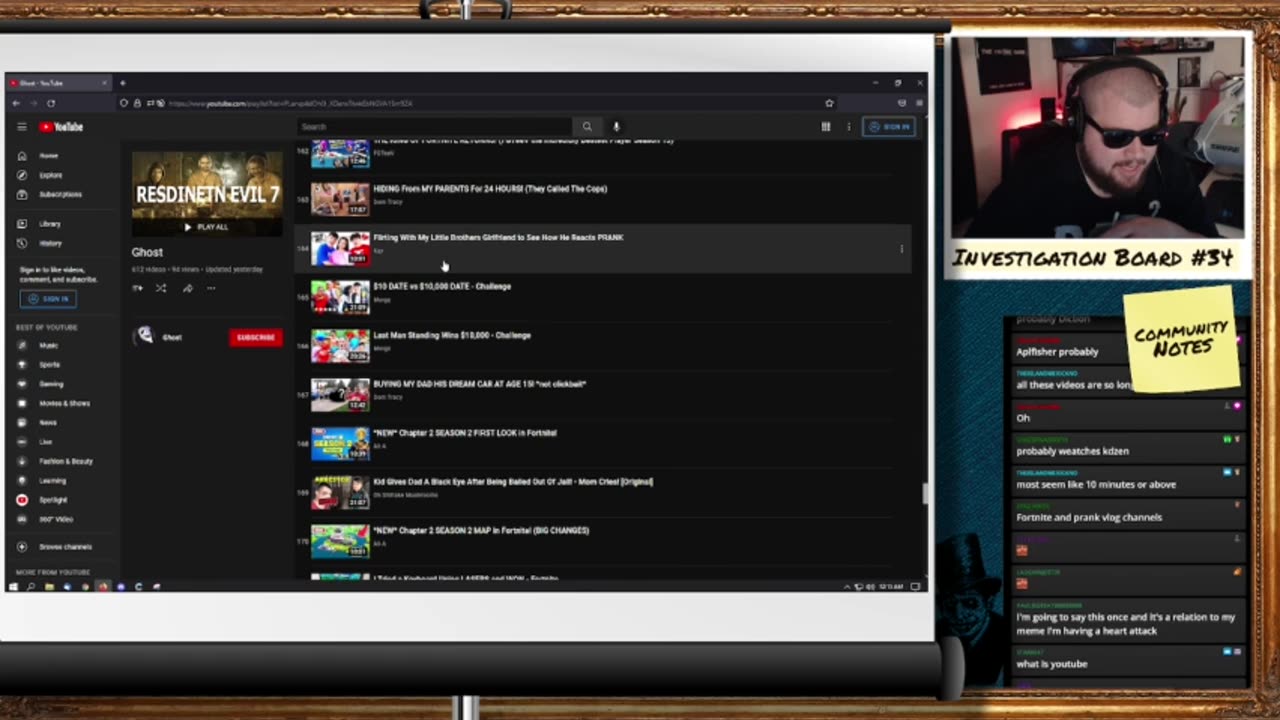1280x720 pixels.
Task: Open Explore in the sidebar
Action: [50, 175]
